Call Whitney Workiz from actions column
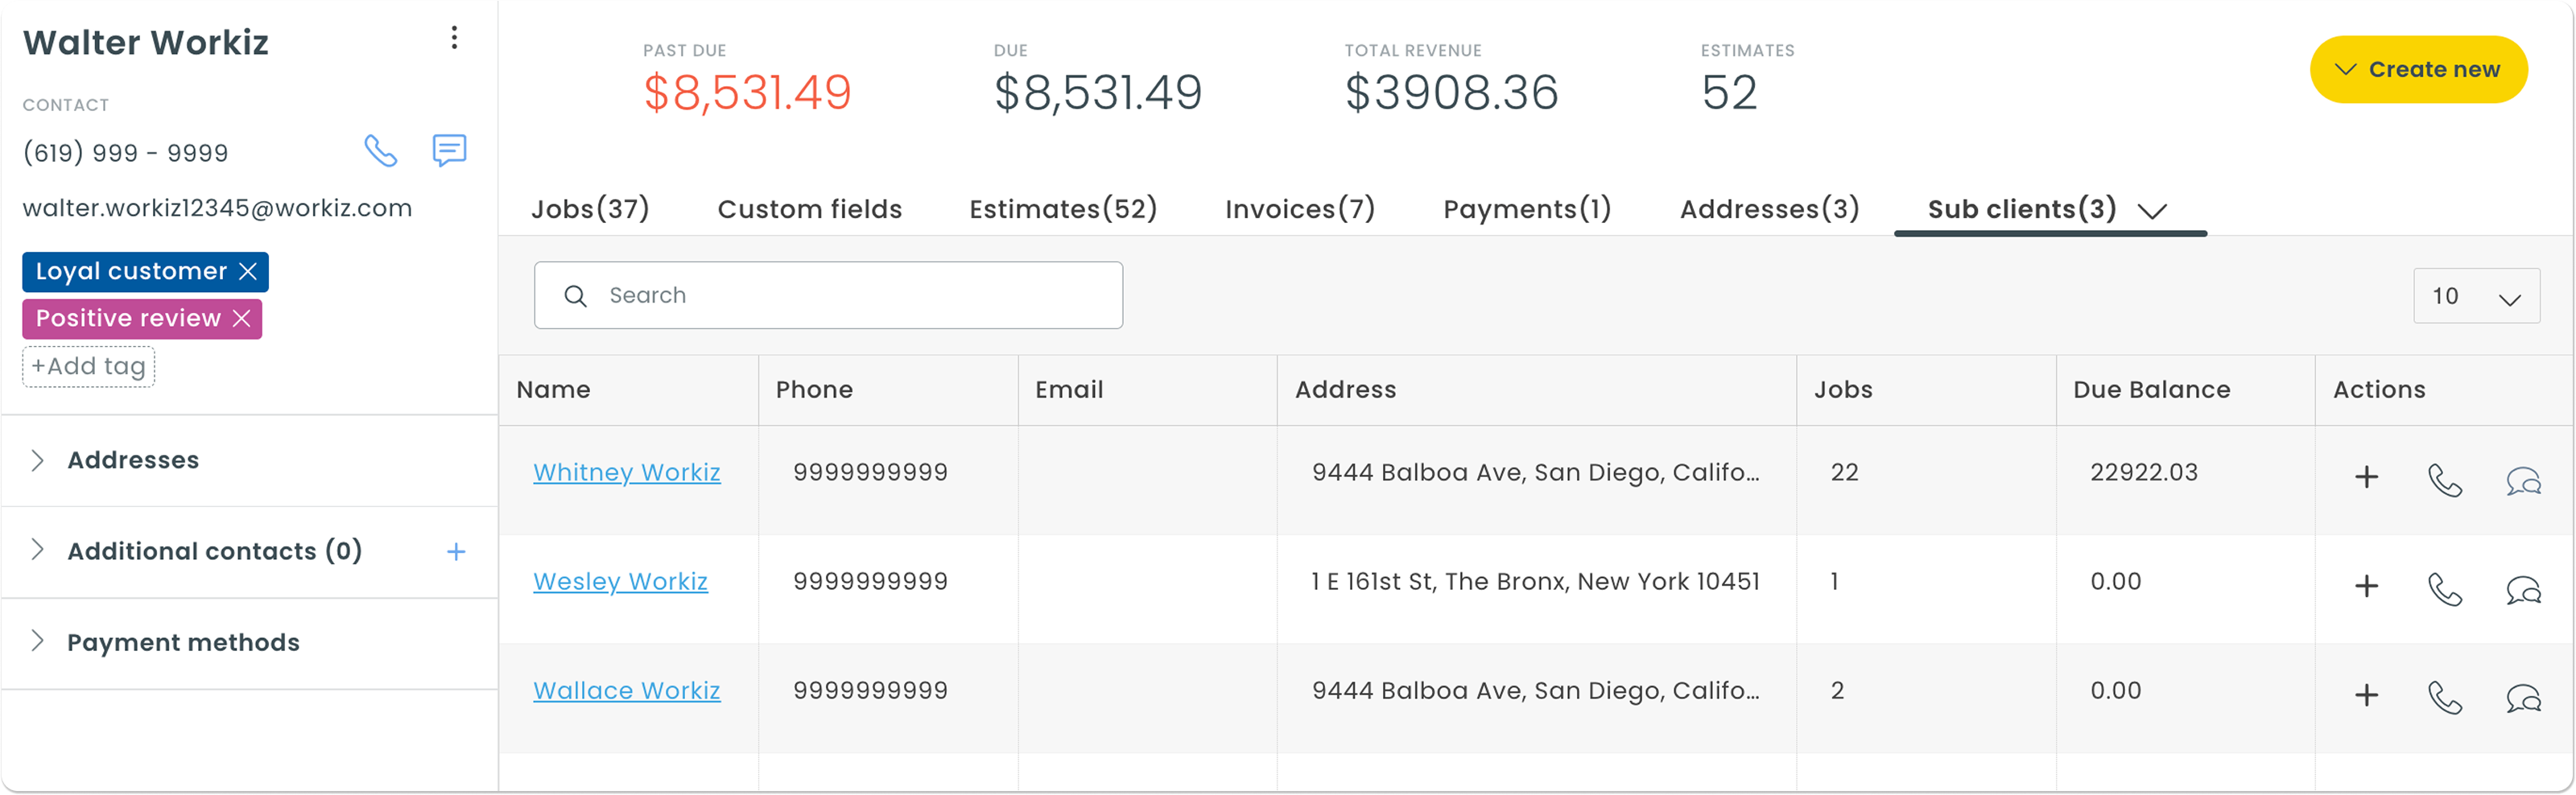 [2444, 480]
